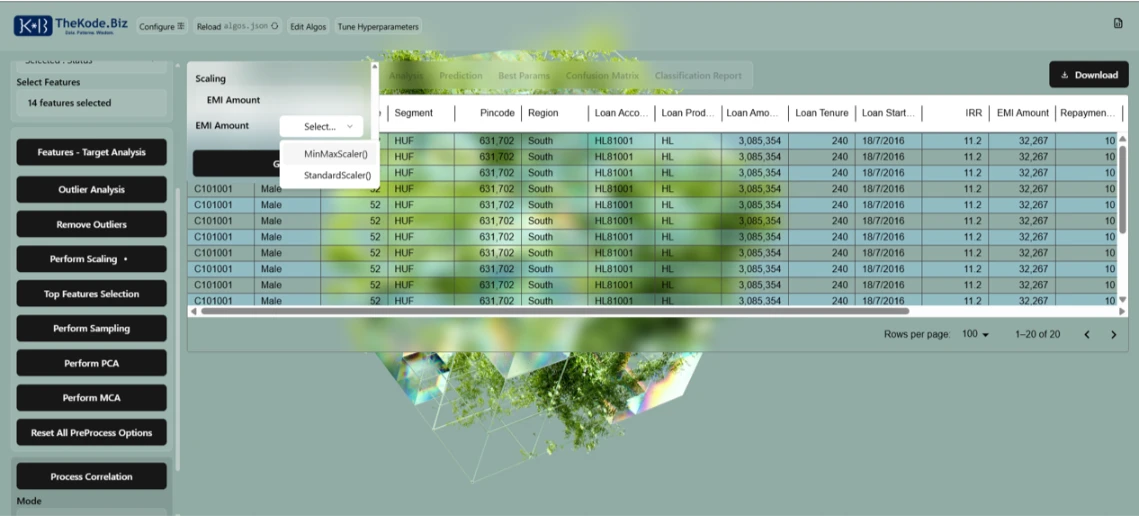The height and width of the screenshot is (516, 1139).
Task: Reload the algos.json file
Action: click(237, 27)
